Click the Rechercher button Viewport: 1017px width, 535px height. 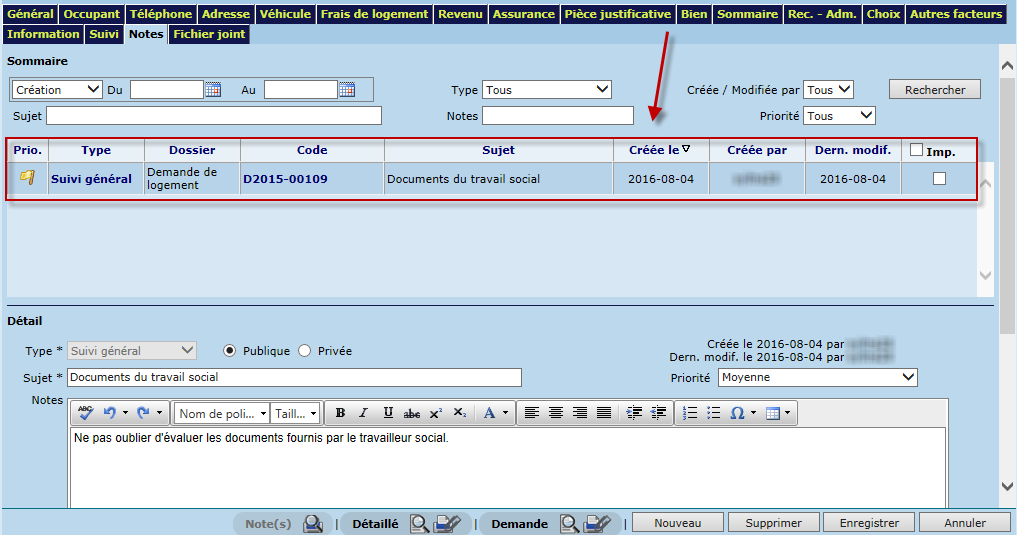click(x=934, y=90)
